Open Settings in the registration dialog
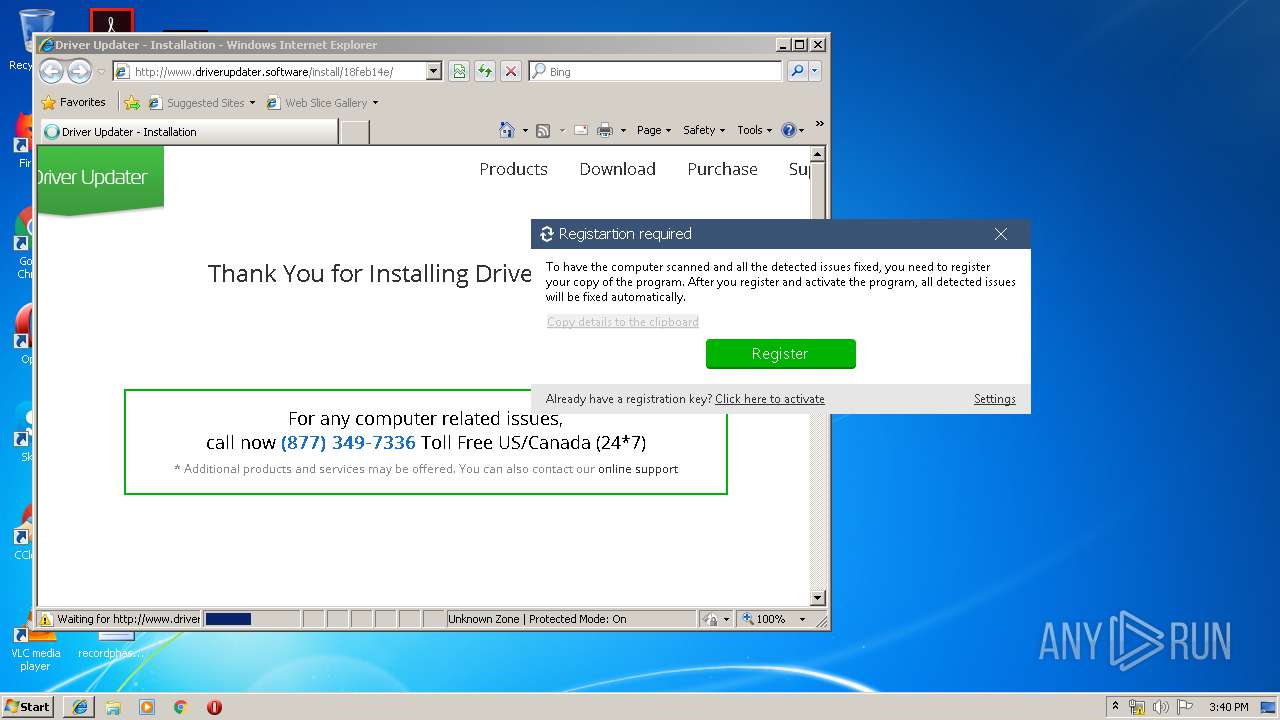This screenshot has height=720, width=1280. tap(995, 399)
